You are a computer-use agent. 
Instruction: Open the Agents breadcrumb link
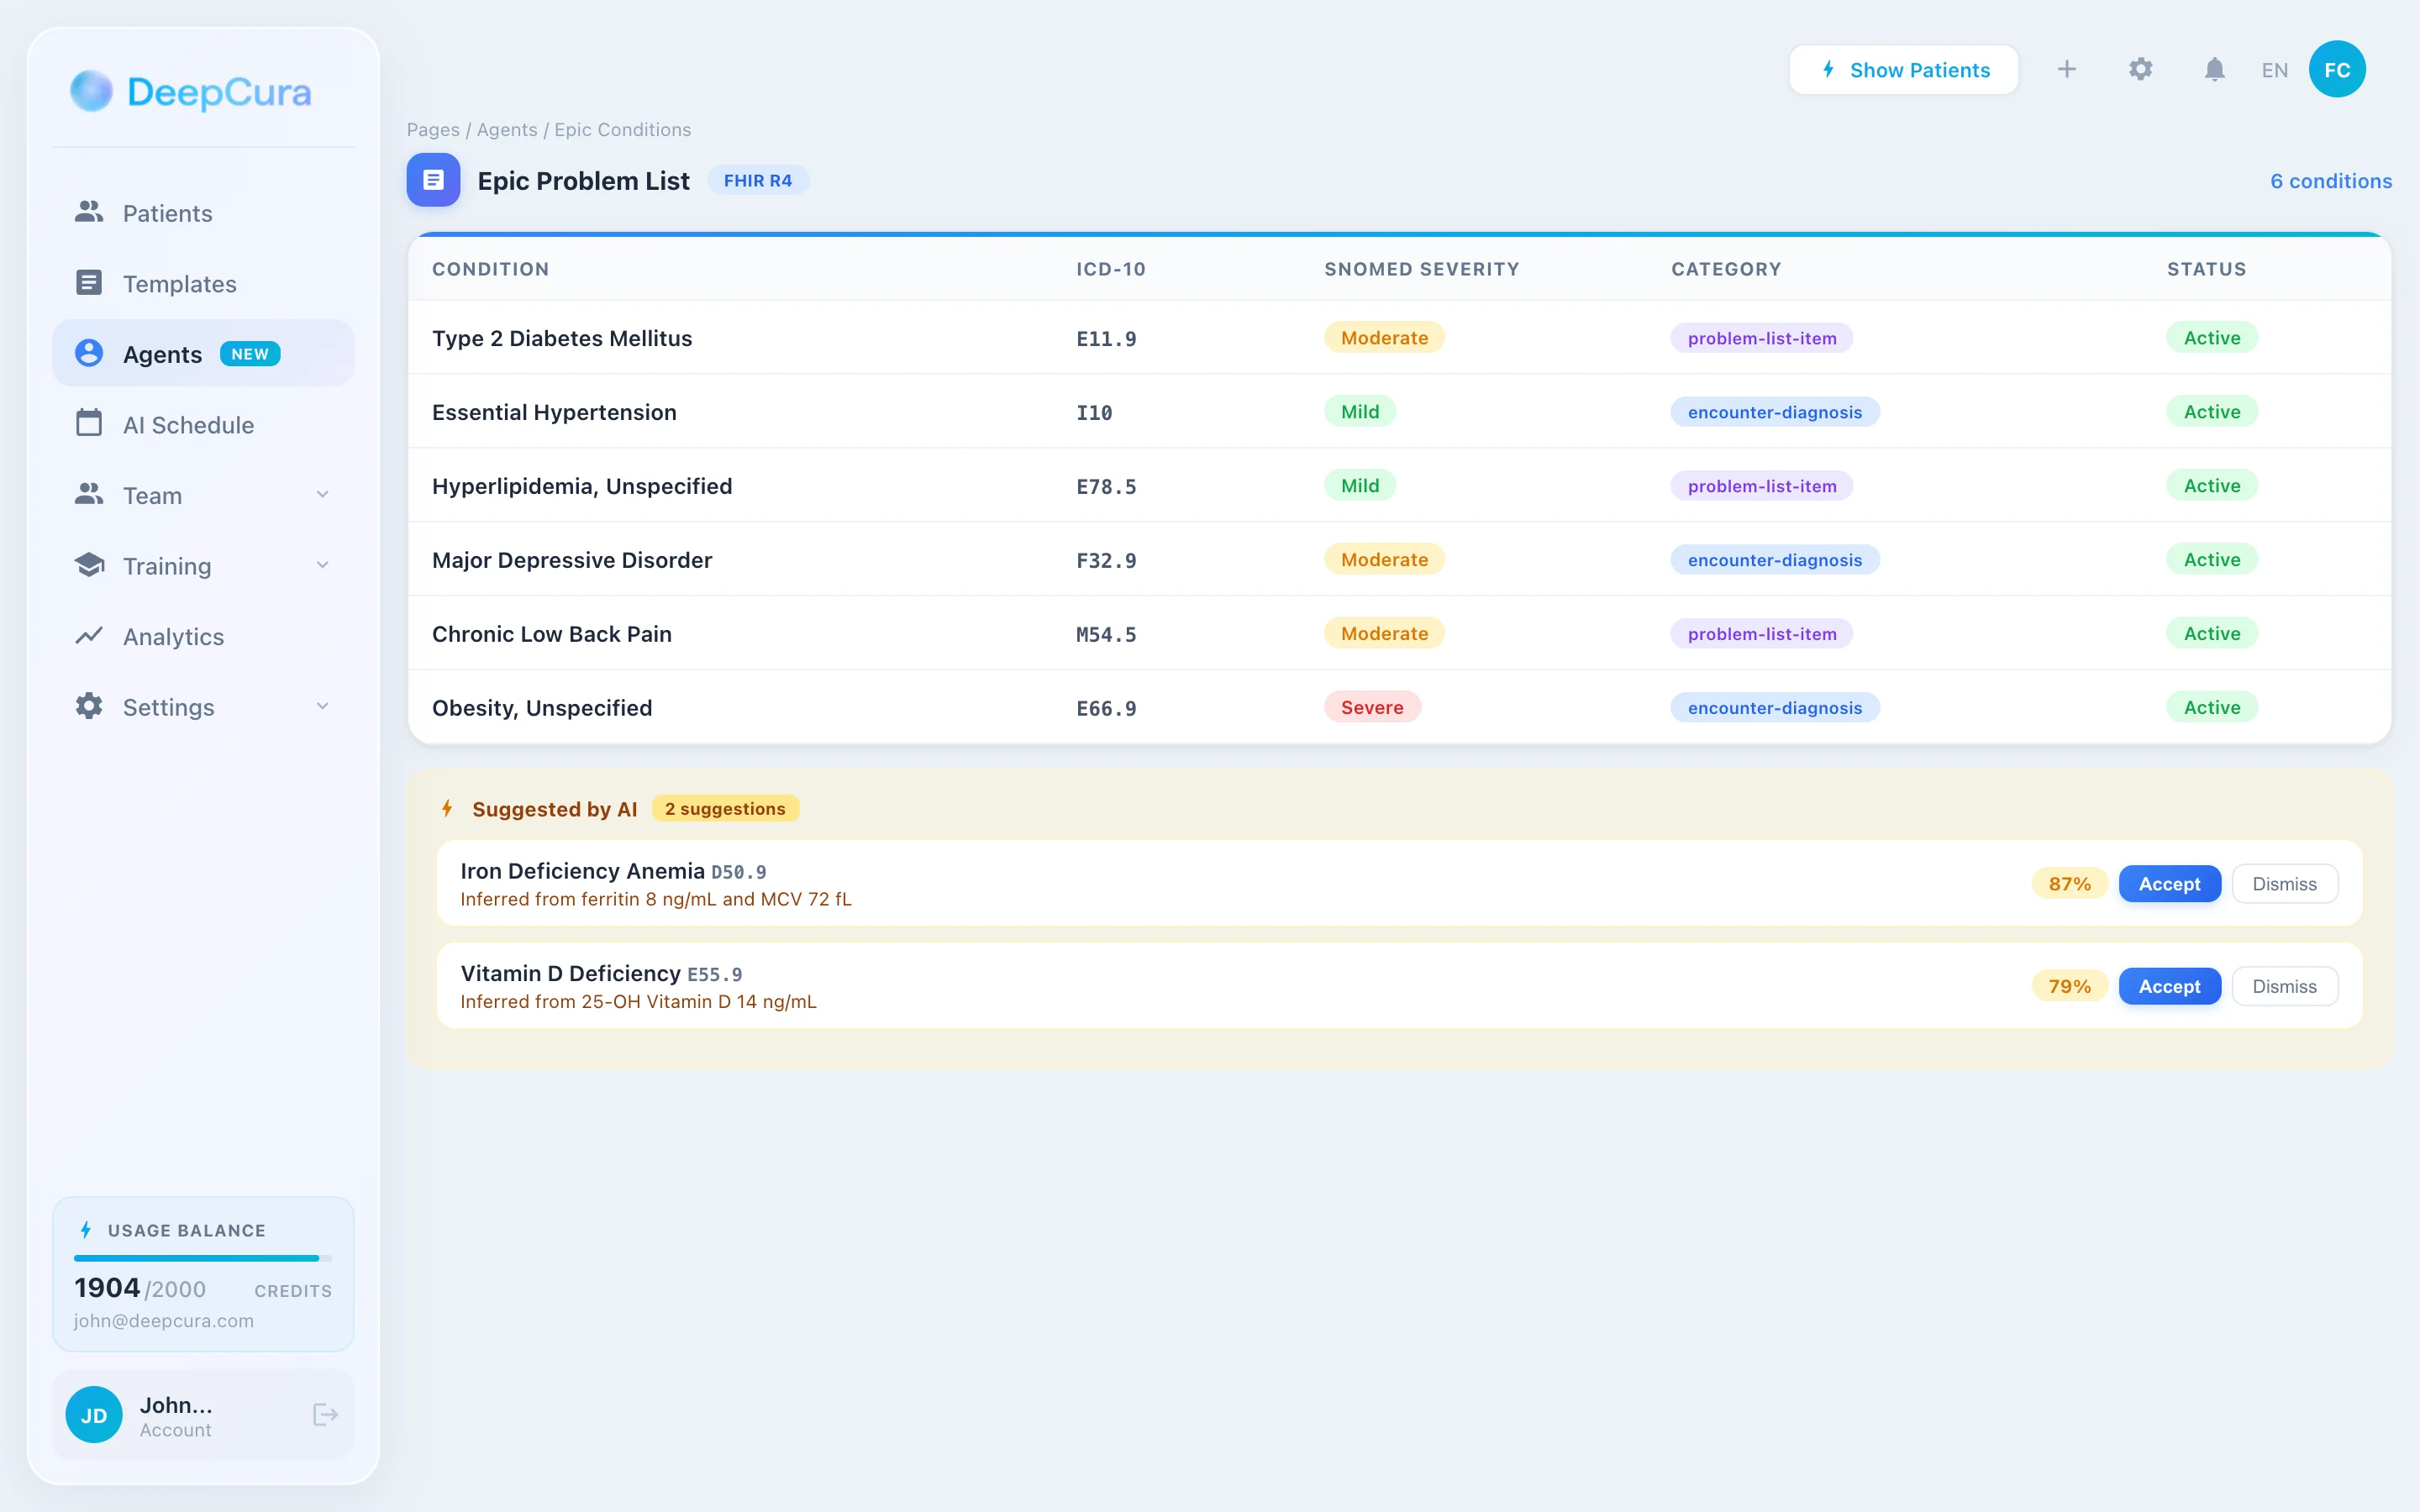506,129
